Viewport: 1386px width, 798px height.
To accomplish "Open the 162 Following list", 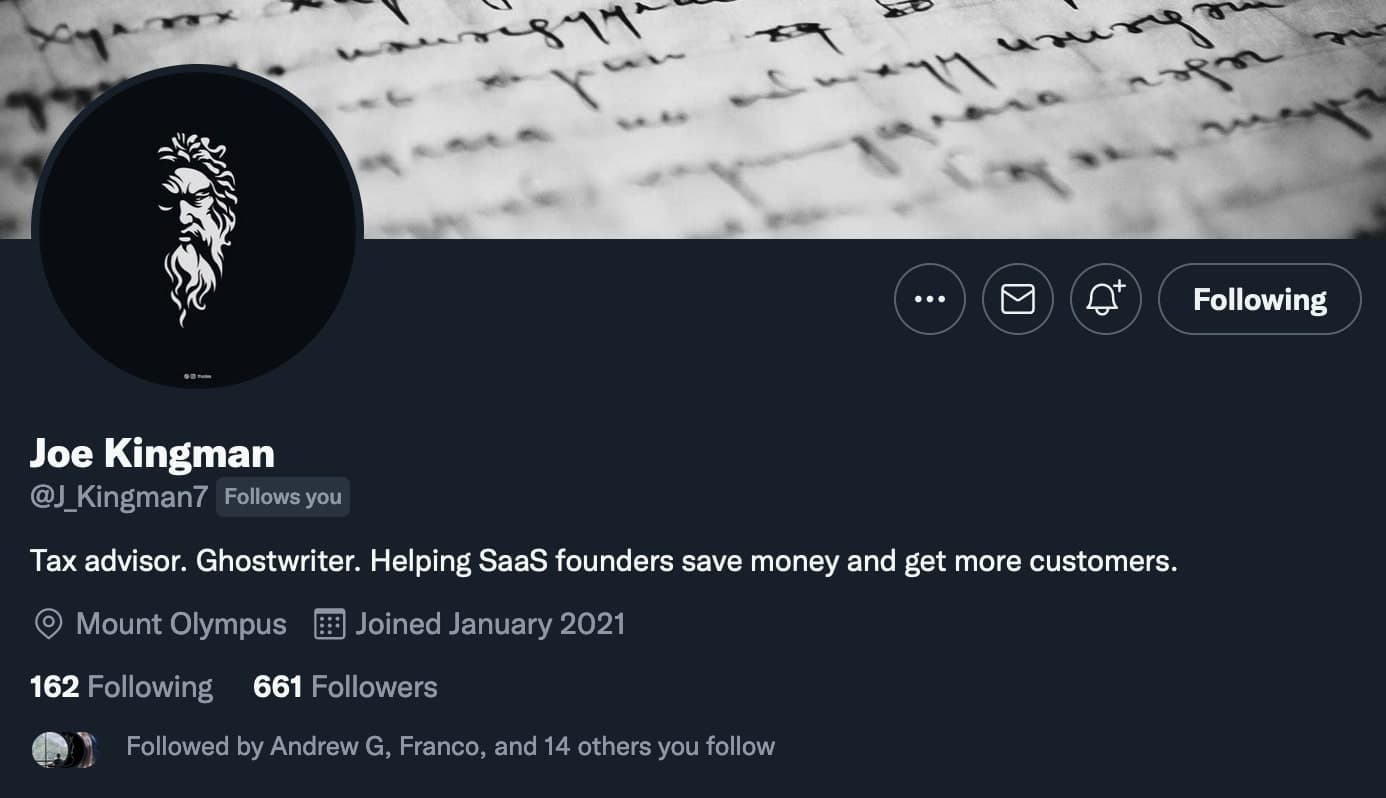I will [120, 687].
